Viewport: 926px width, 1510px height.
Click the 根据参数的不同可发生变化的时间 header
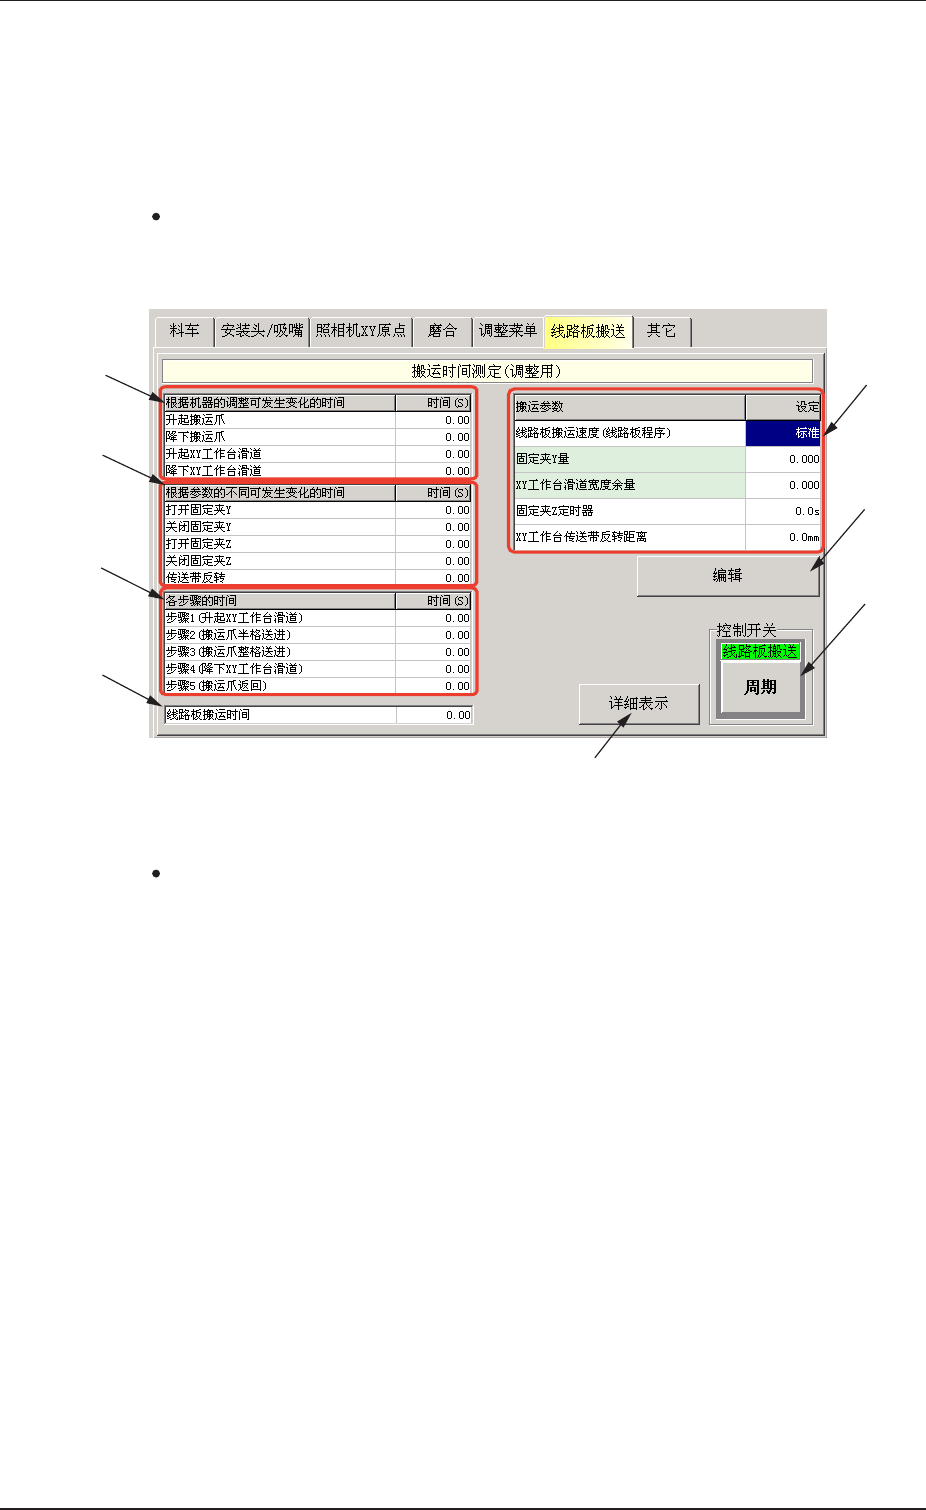pos(280,493)
